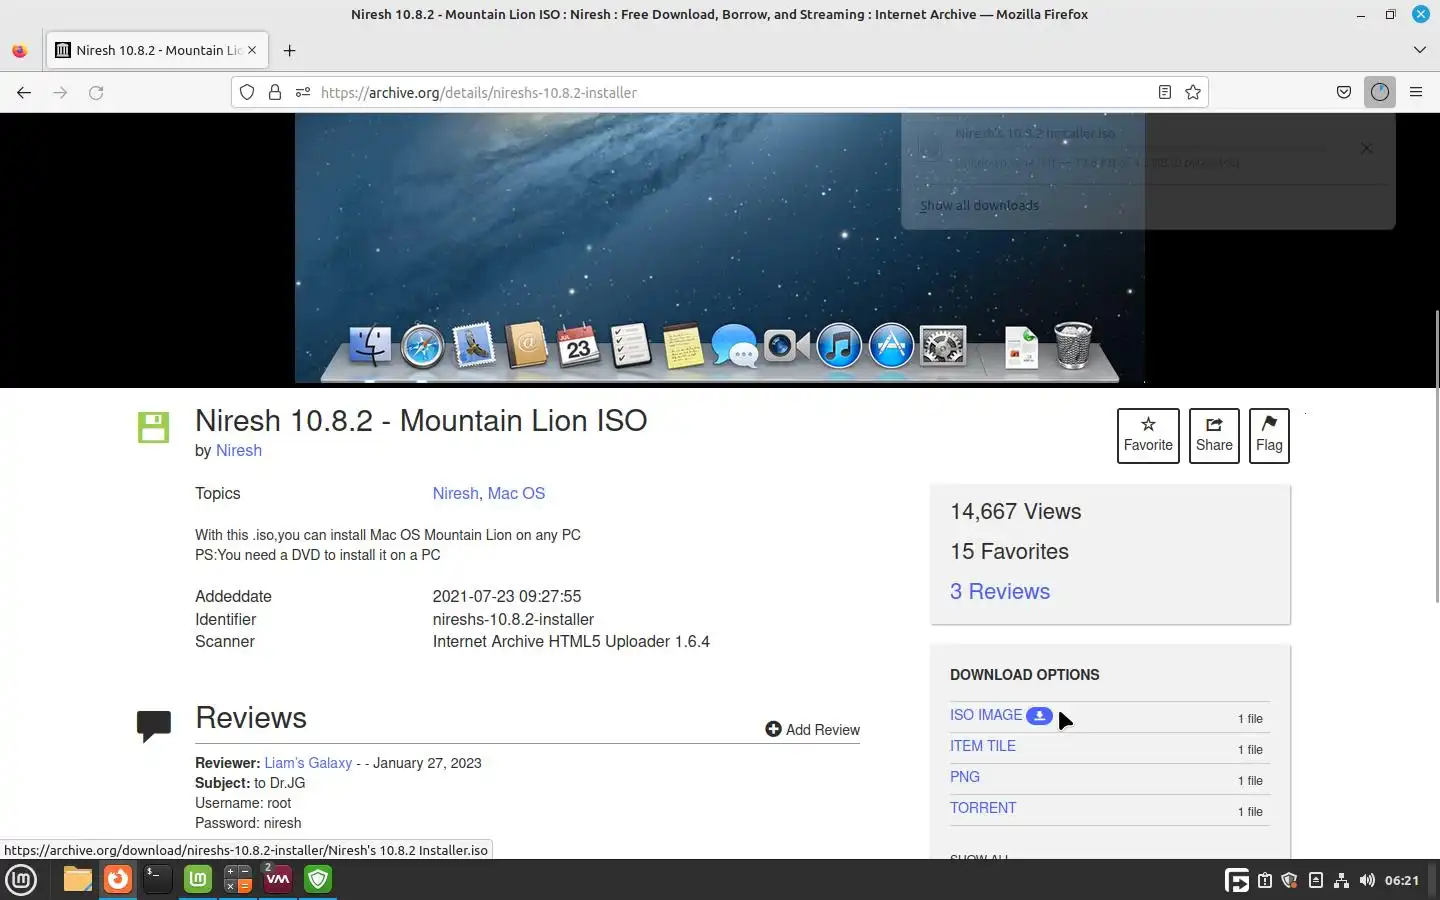Screen dimensions: 1440x900
Task: Click the Addeddate value 2021-07-23 09:27:55
Action: click(507, 596)
